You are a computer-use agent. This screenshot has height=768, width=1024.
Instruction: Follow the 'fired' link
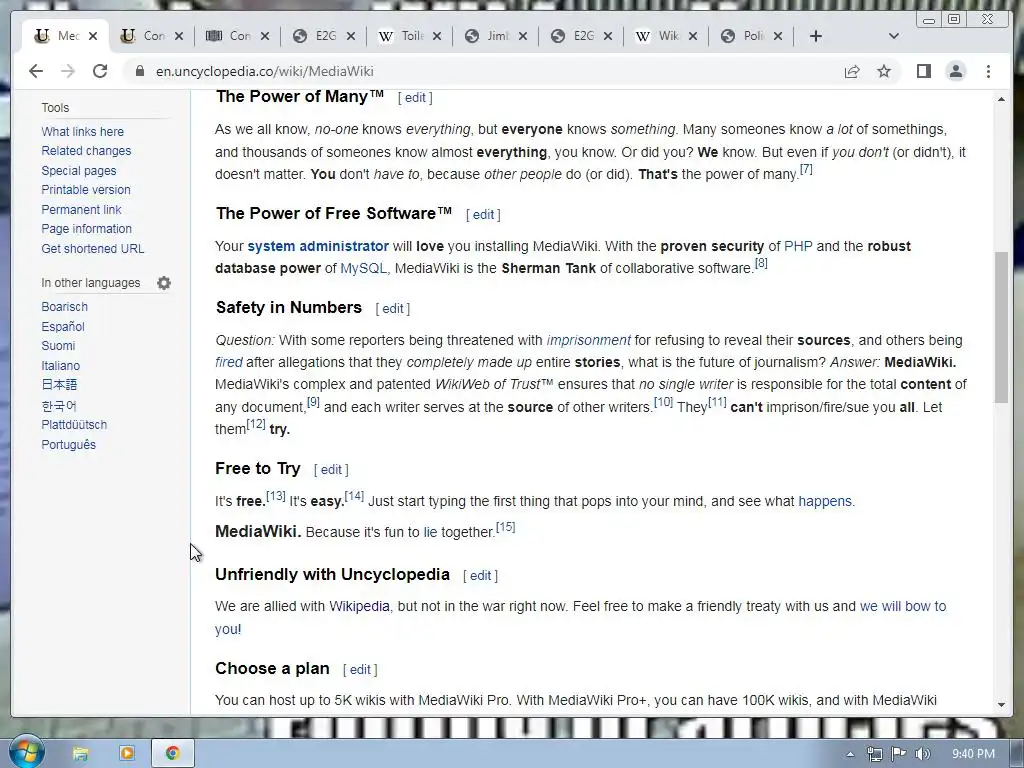[x=229, y=362]
